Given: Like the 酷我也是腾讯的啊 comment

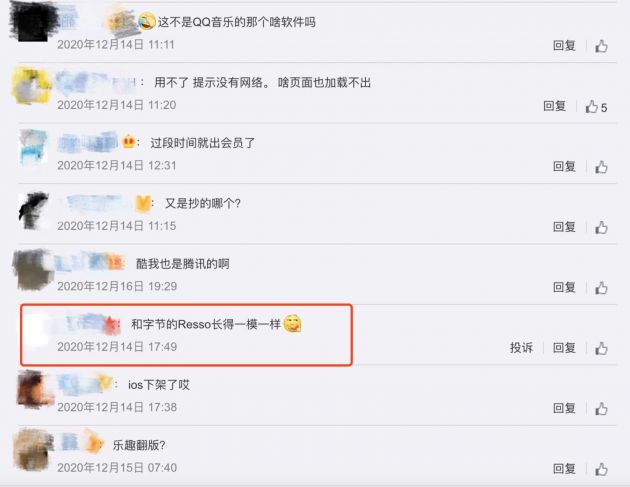Looking at the screenshot, I should (601, 288).
